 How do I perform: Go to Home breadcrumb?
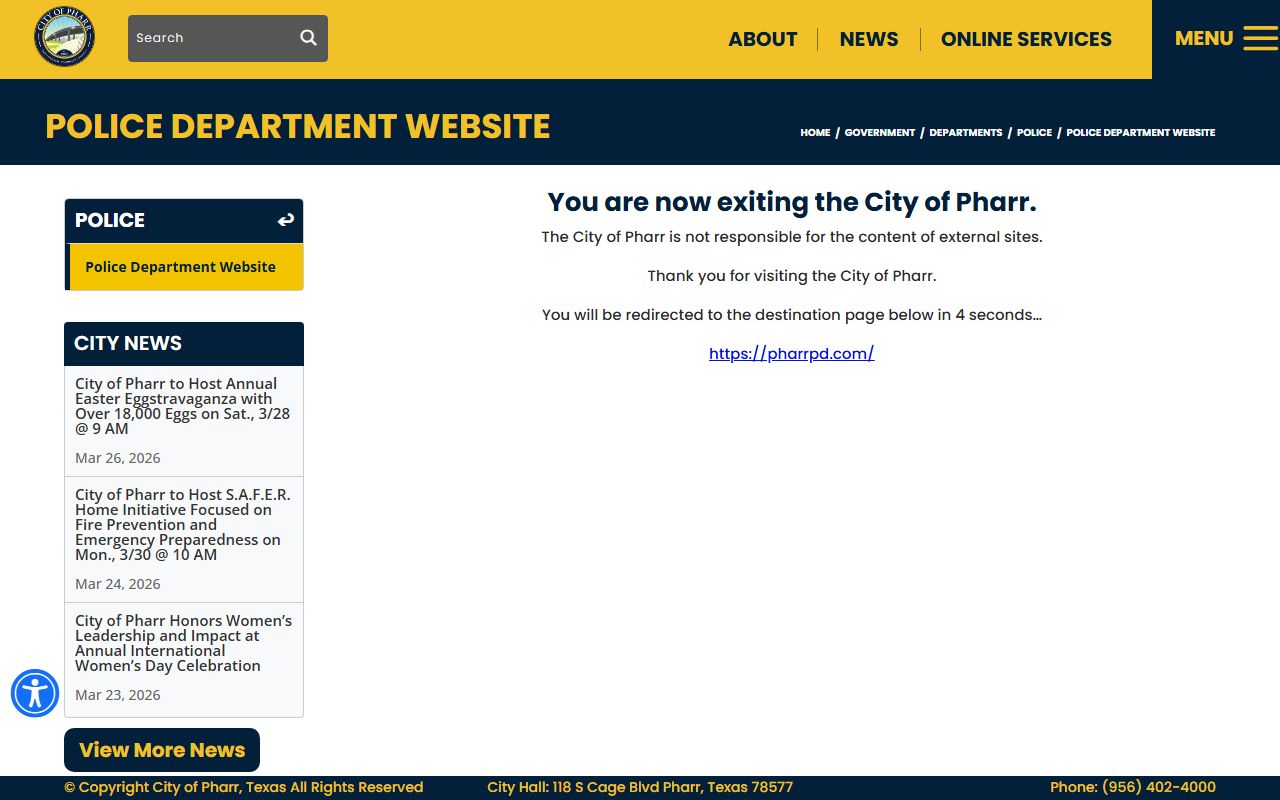(815, 132)
